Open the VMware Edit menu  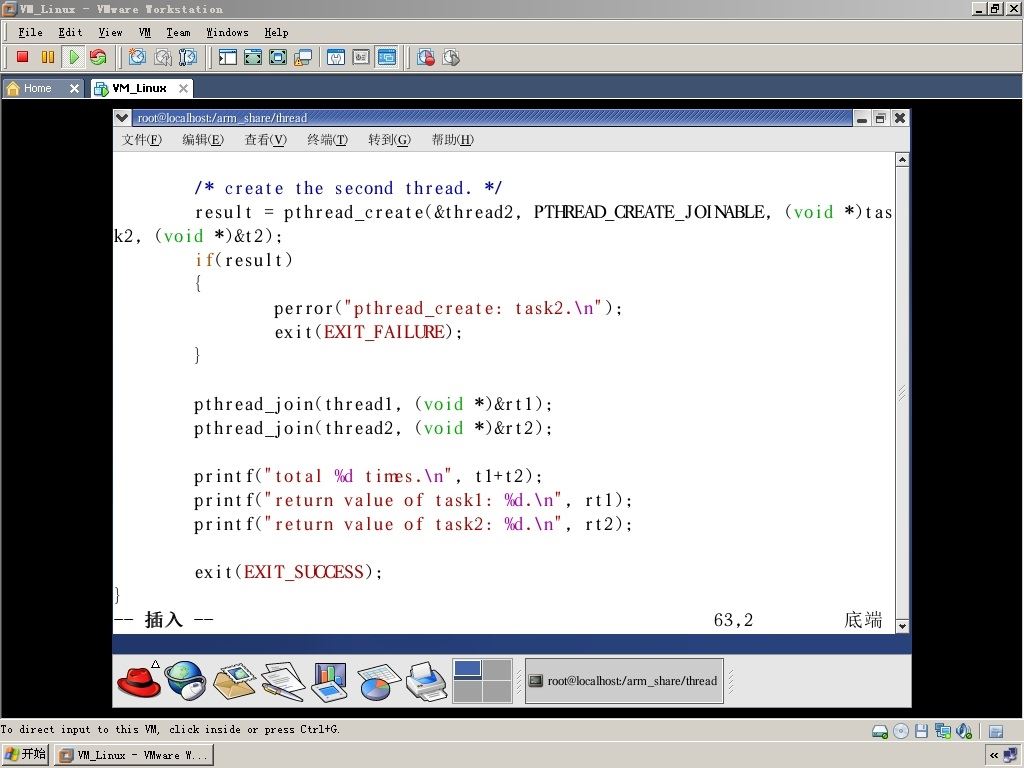(x=71, y=32)
